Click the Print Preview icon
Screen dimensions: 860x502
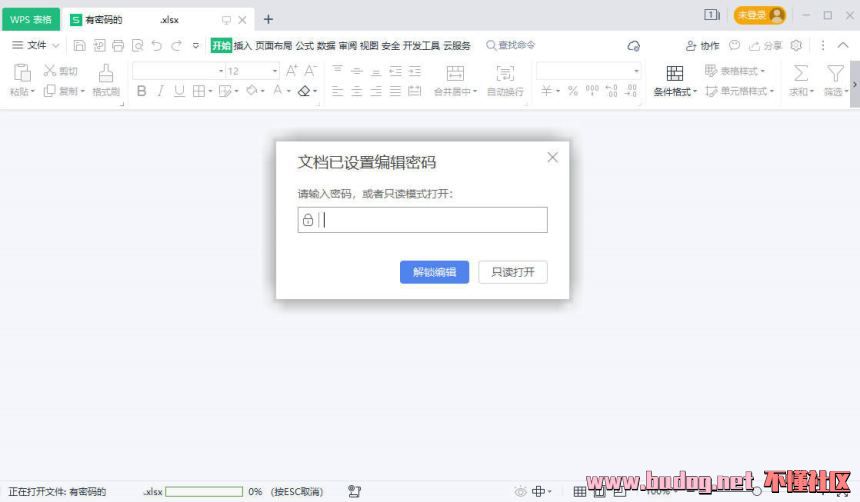click(x=137, y=46)
